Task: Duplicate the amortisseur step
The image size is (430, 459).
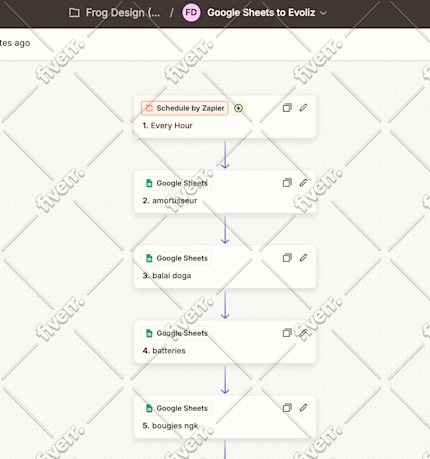Action: (287, 183)
